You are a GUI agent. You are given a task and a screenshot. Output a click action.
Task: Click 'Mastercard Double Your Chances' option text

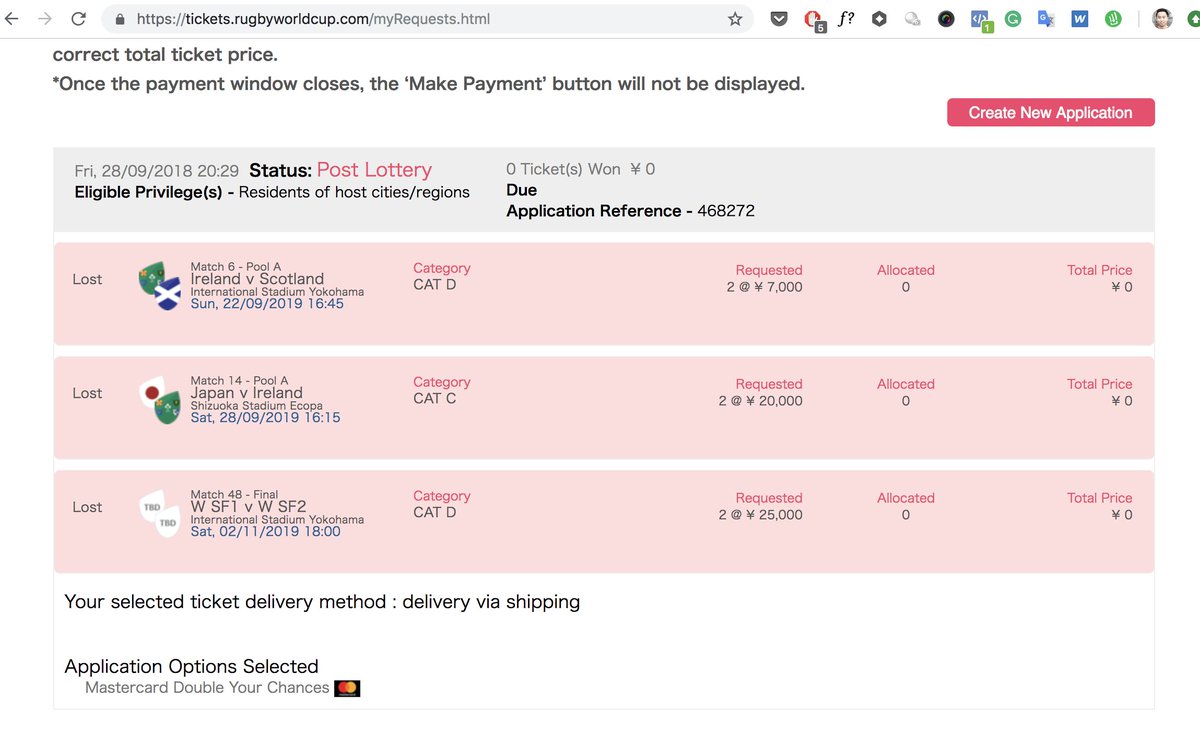point(207,688)
